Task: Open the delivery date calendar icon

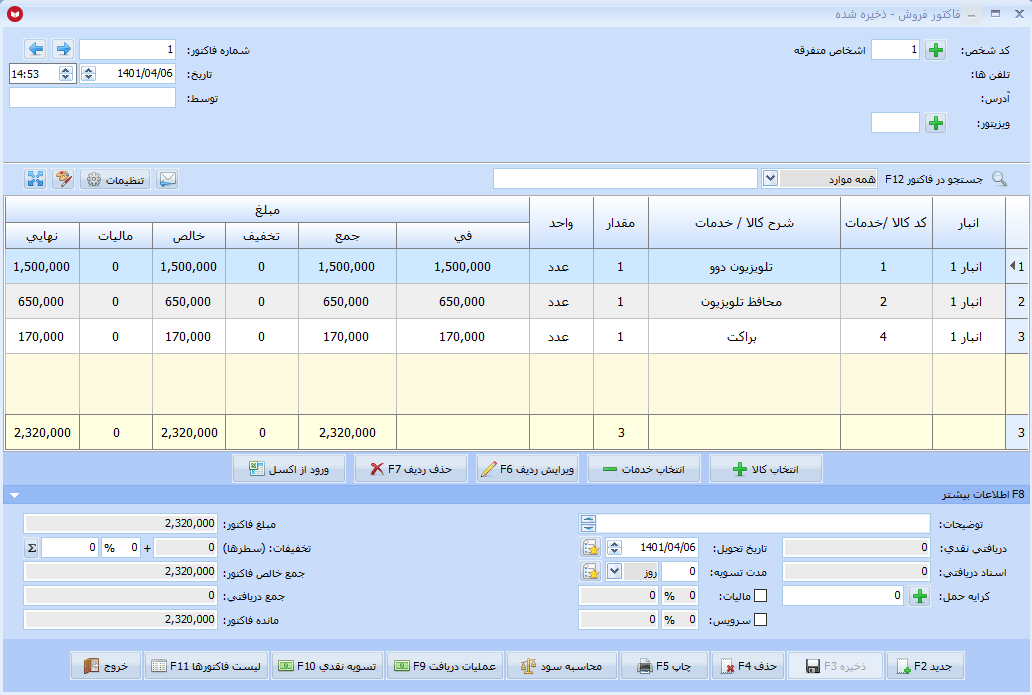Action: coord(590,548)
